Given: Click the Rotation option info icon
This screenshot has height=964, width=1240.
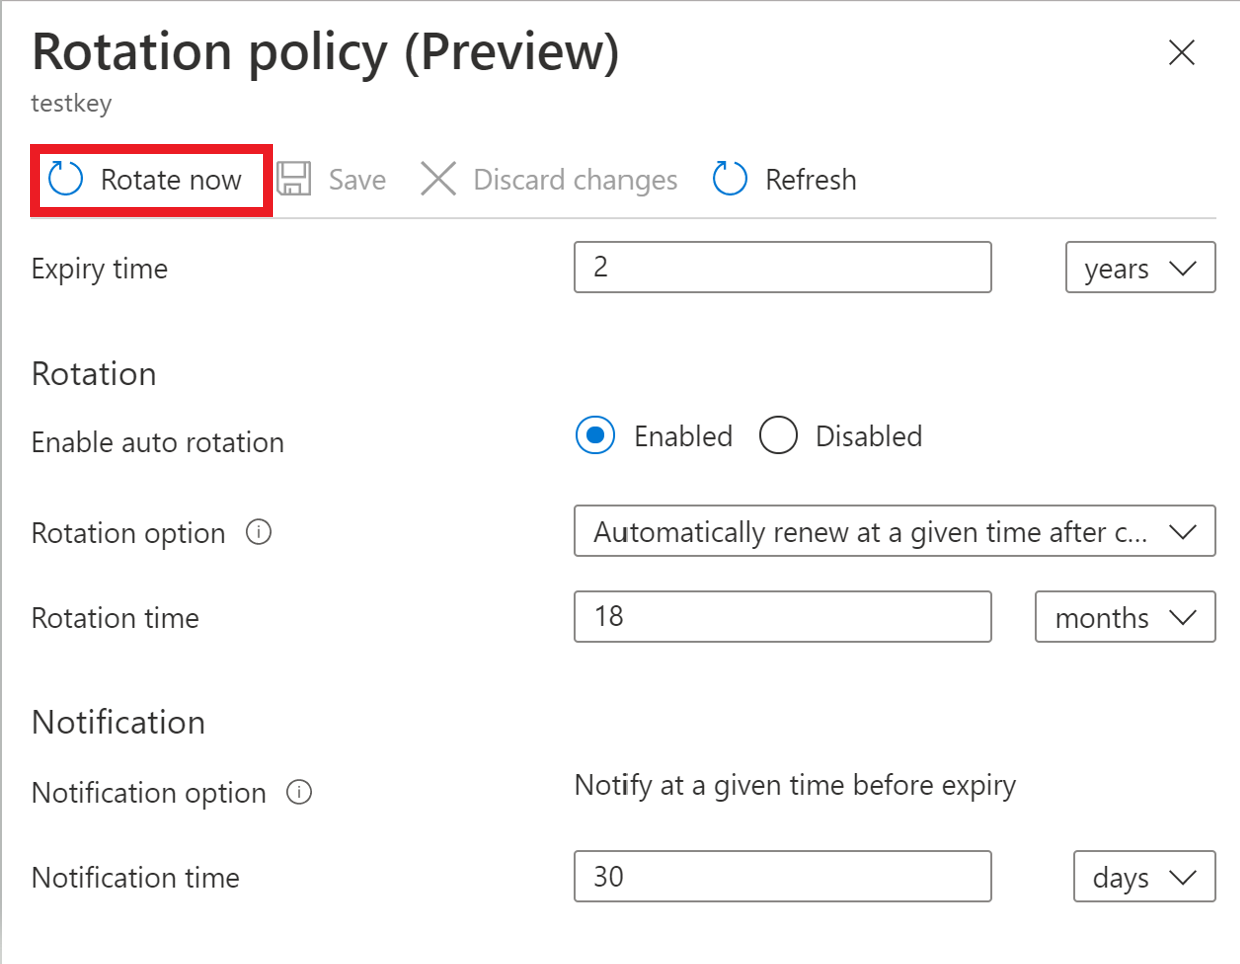Looking at the screenshot, I should 259,532.
